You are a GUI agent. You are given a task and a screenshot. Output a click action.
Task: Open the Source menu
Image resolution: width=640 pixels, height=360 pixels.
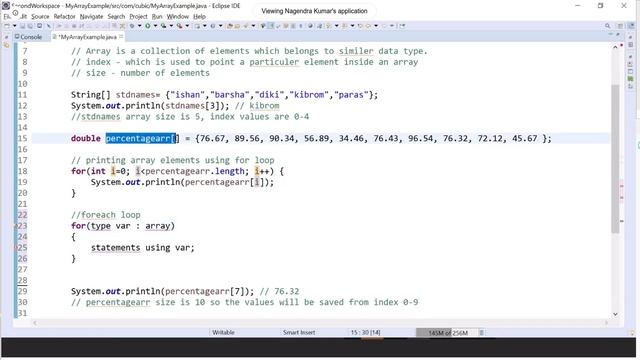pos(40,16)
